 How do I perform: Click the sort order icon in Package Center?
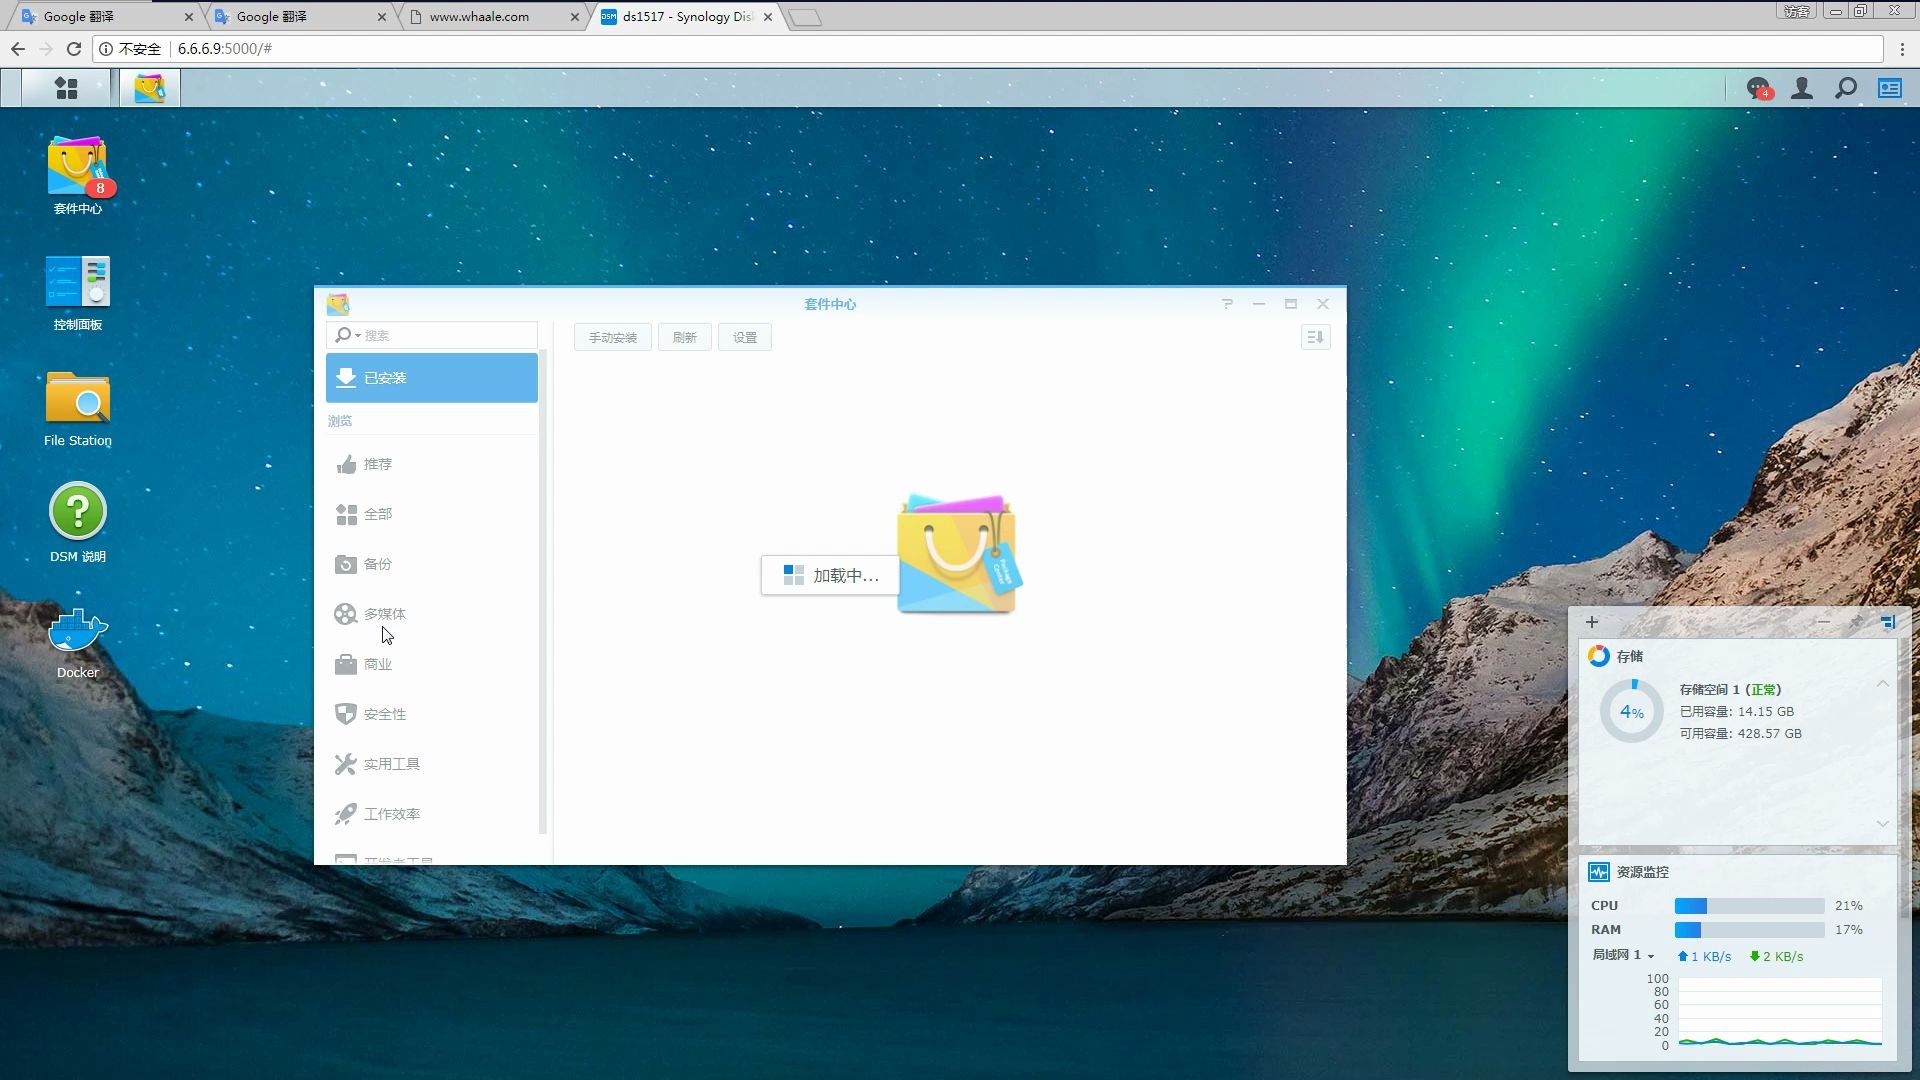click(x=1315, y=337)
